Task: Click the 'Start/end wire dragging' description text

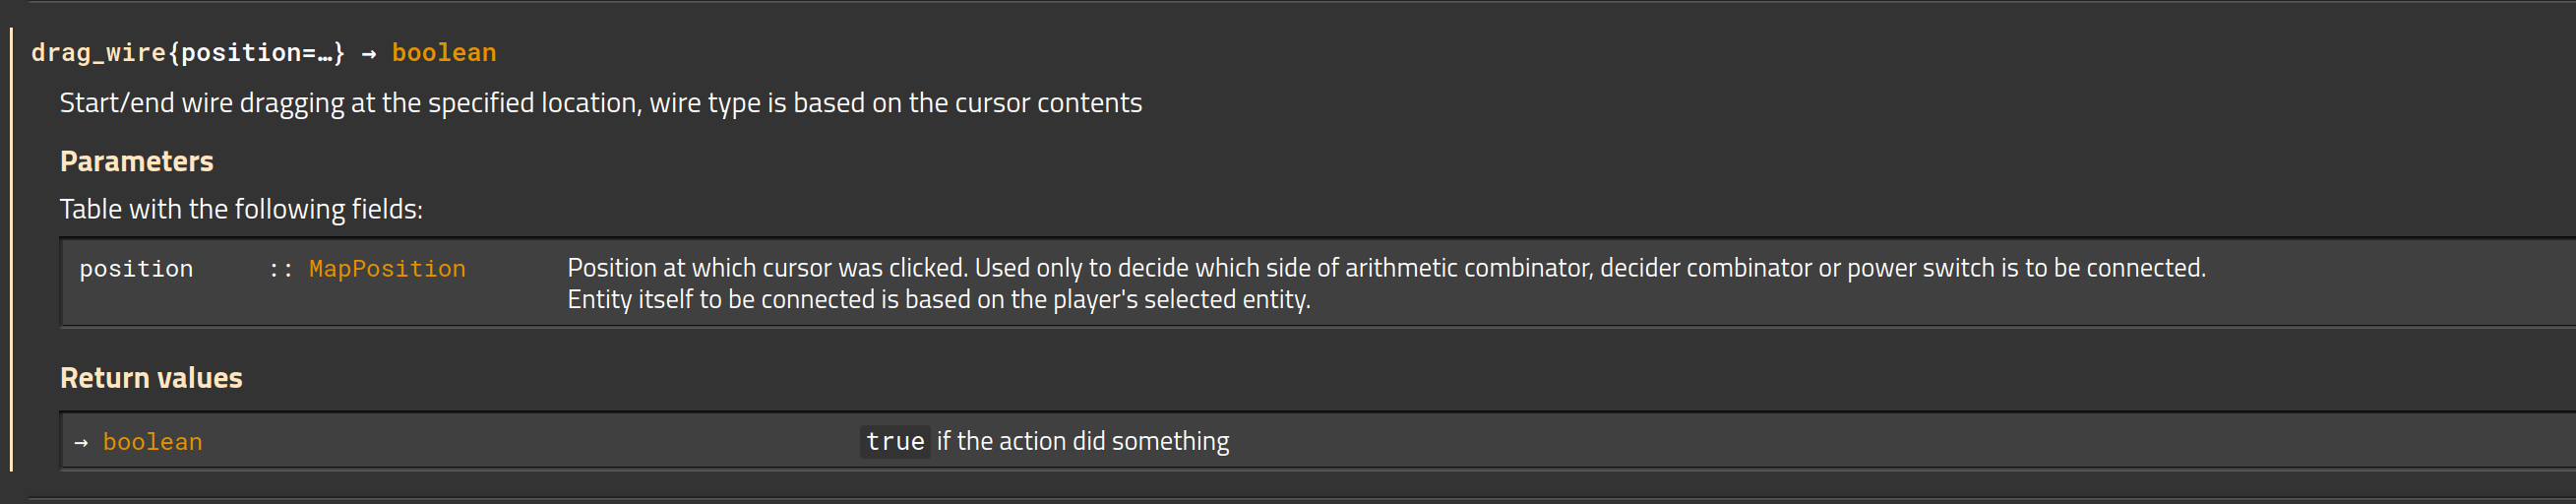Action: [x=600, y=103]
